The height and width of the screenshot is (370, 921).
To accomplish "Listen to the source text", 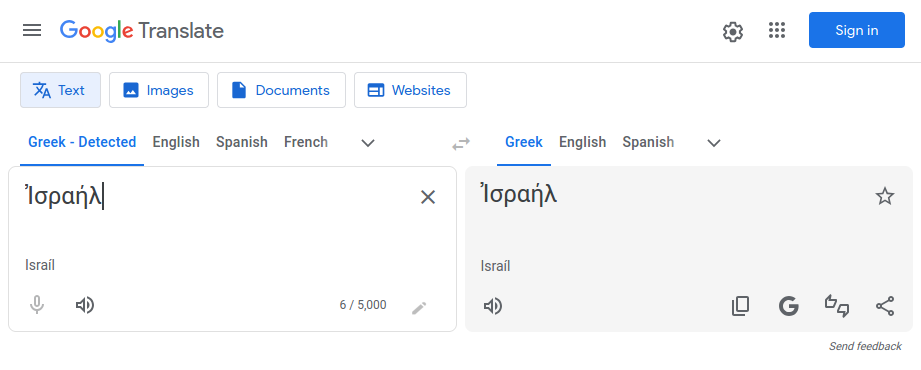I will click(x=85, y=305).
